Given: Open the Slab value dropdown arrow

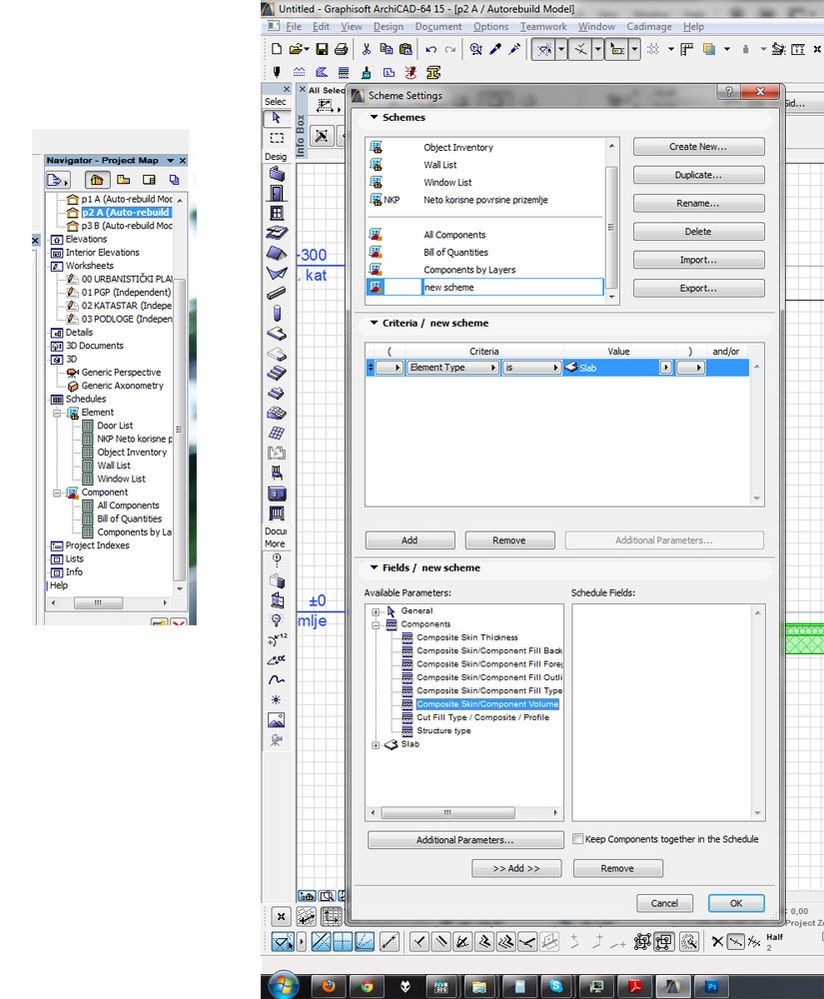Looking at the screenshot, I should pyautogui.click(x=666, y=368).
